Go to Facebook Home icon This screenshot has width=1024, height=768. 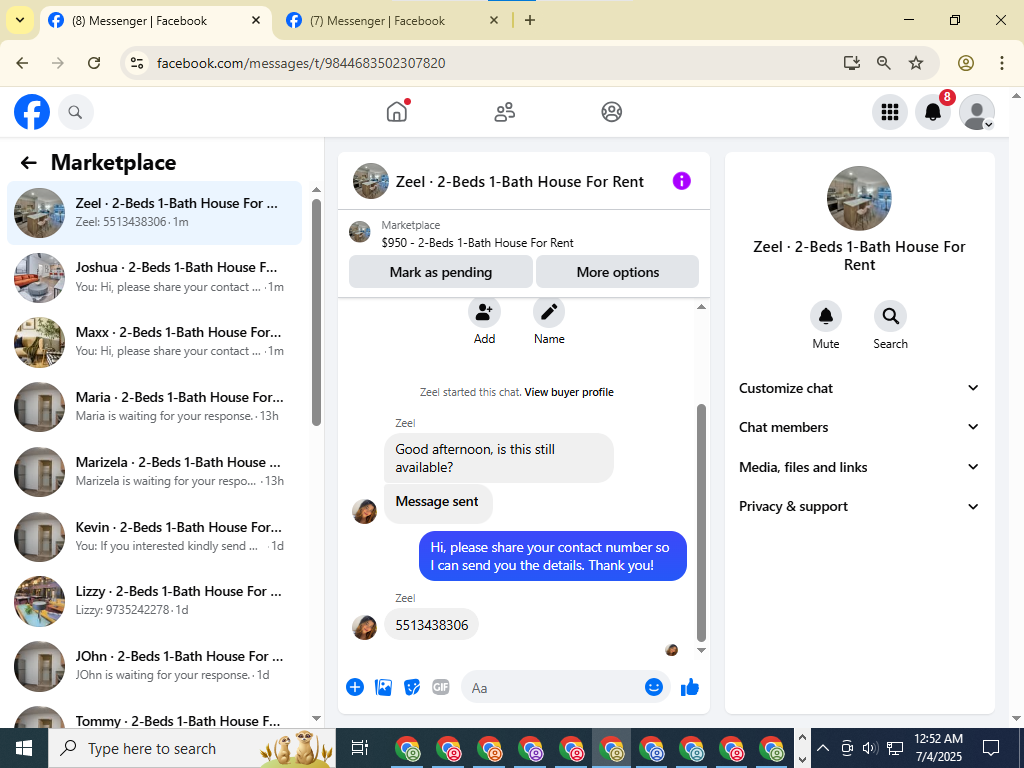coord(396,112)
